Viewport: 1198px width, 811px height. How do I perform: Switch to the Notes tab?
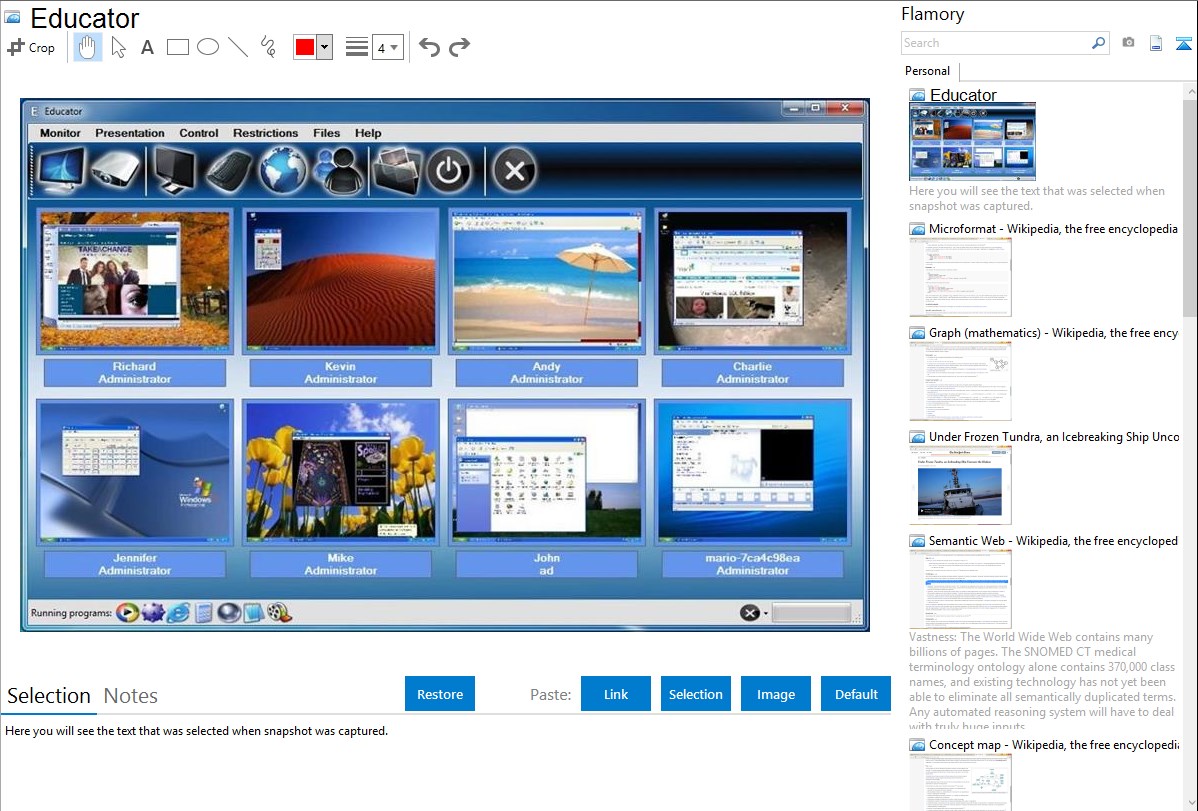click(x=131, y=696)
